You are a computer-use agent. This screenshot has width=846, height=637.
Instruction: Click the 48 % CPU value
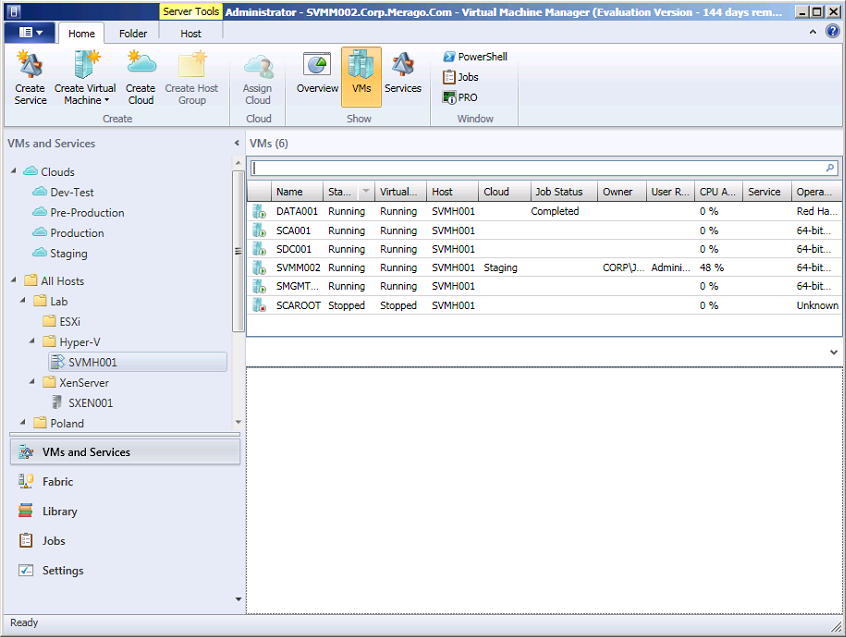[712, 268]
